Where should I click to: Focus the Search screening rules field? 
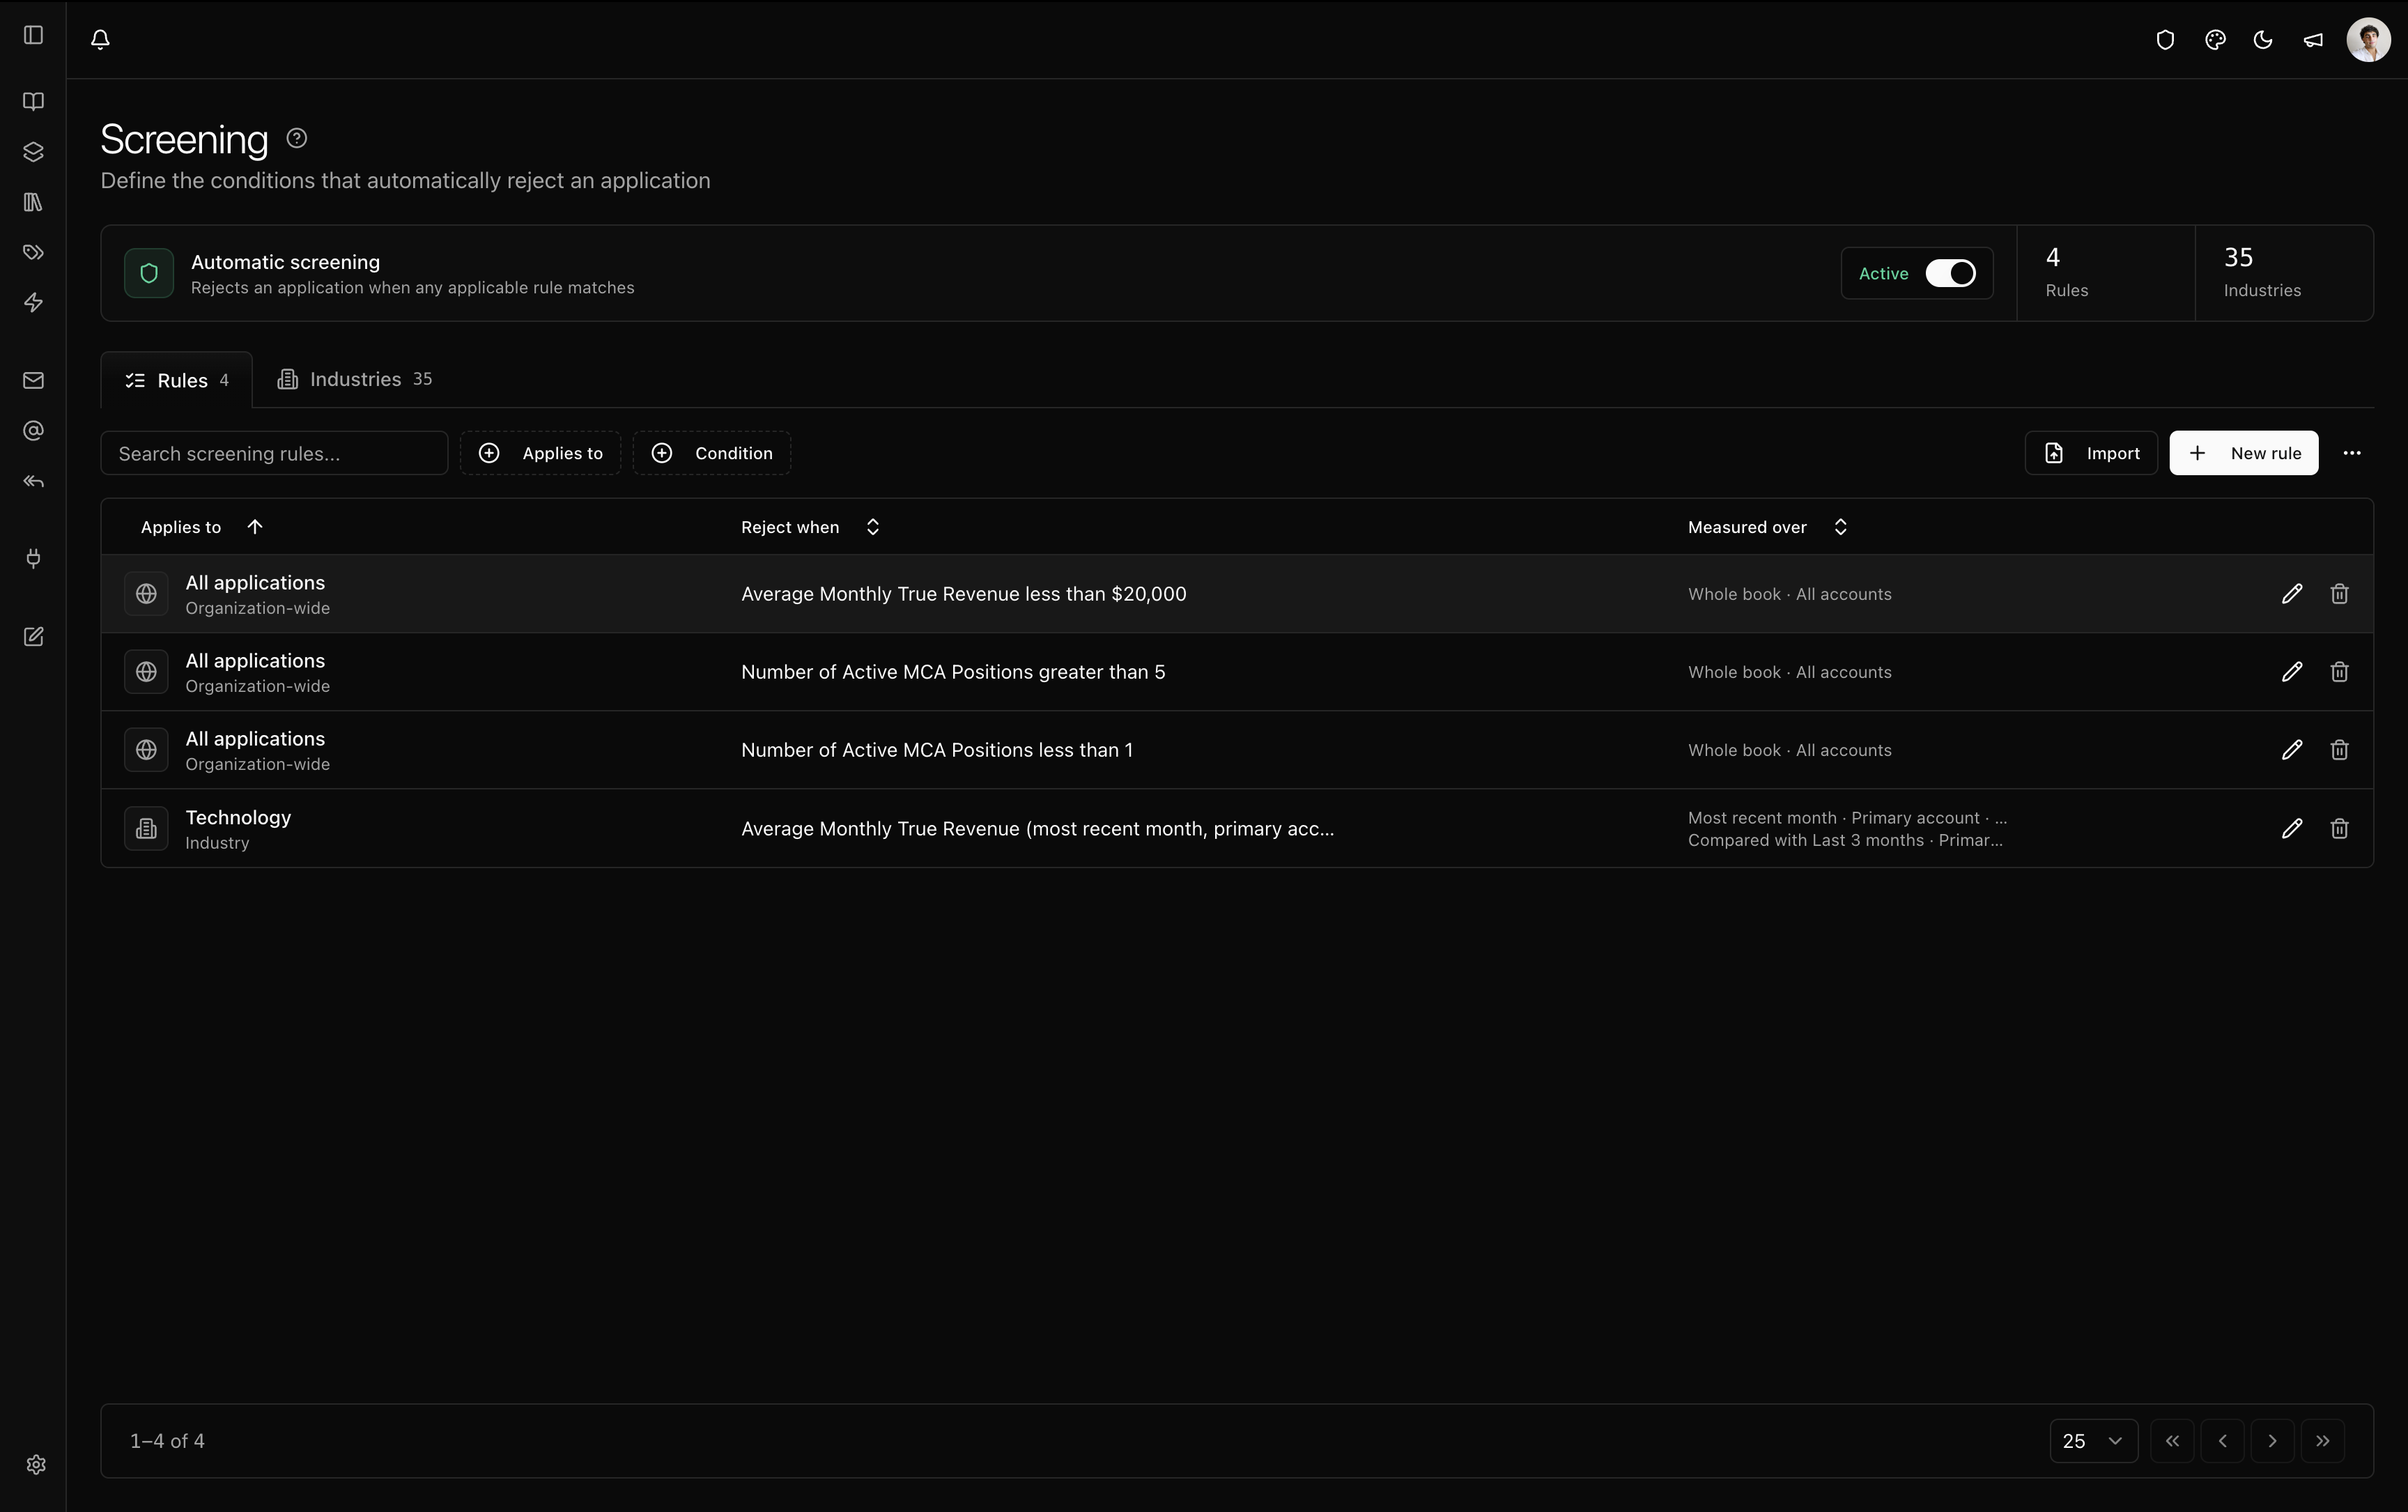click(274, 453)
